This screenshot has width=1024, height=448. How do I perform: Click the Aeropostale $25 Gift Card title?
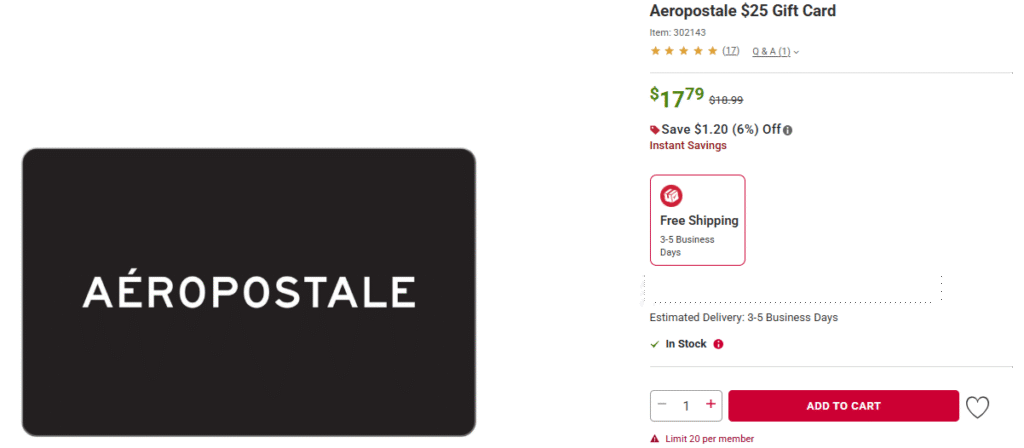click(743, 11)
